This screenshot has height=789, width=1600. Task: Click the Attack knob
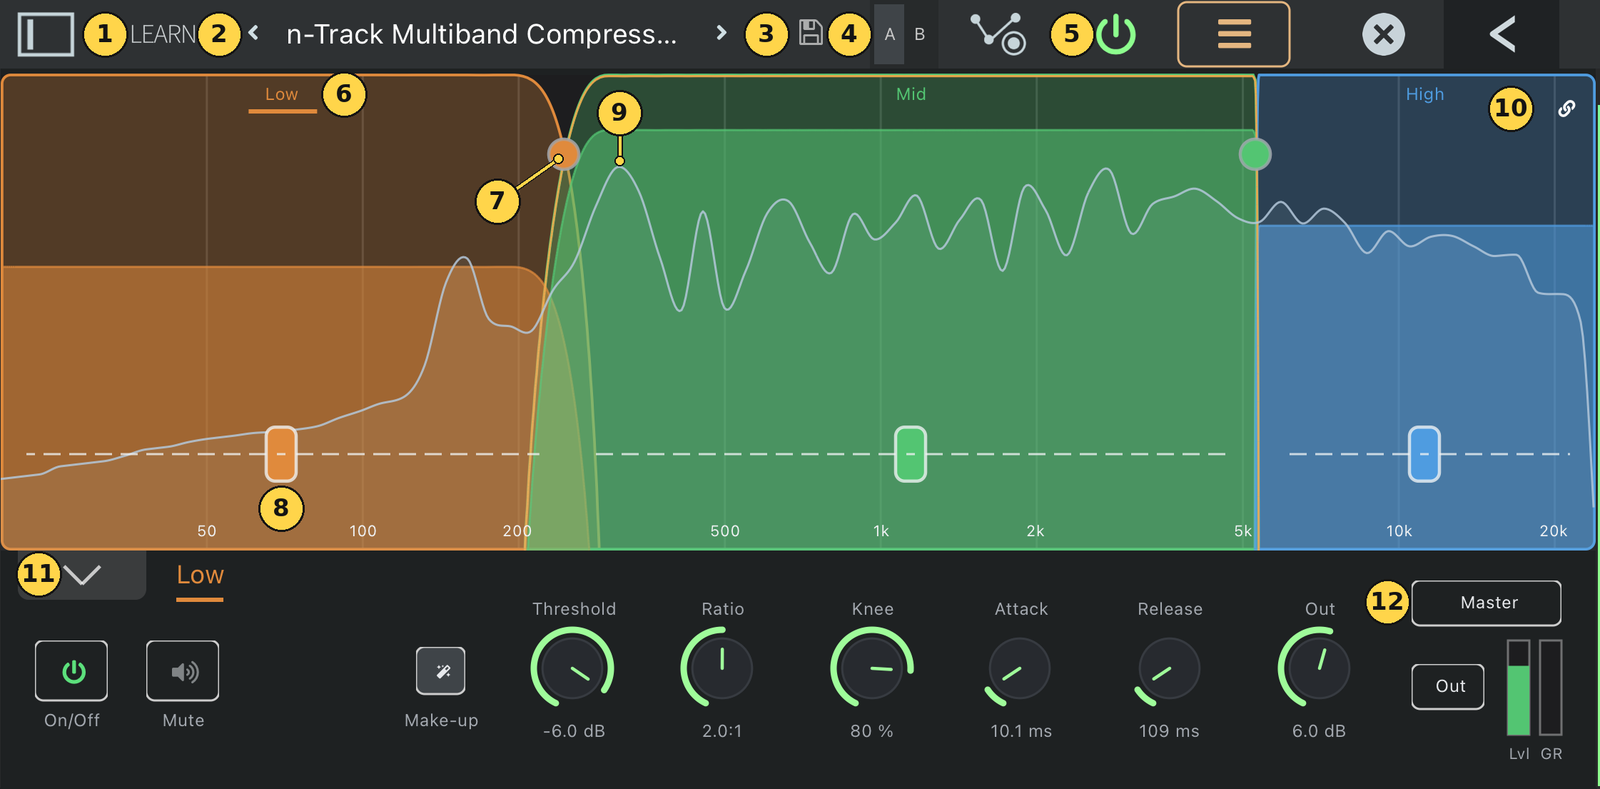(1020, 669)
